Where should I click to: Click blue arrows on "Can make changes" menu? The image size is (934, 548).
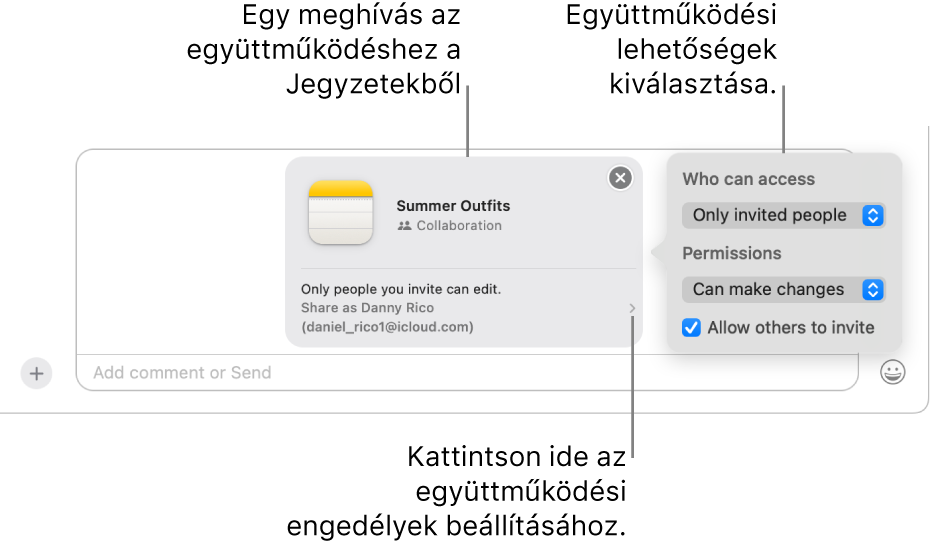coord(873,289)
